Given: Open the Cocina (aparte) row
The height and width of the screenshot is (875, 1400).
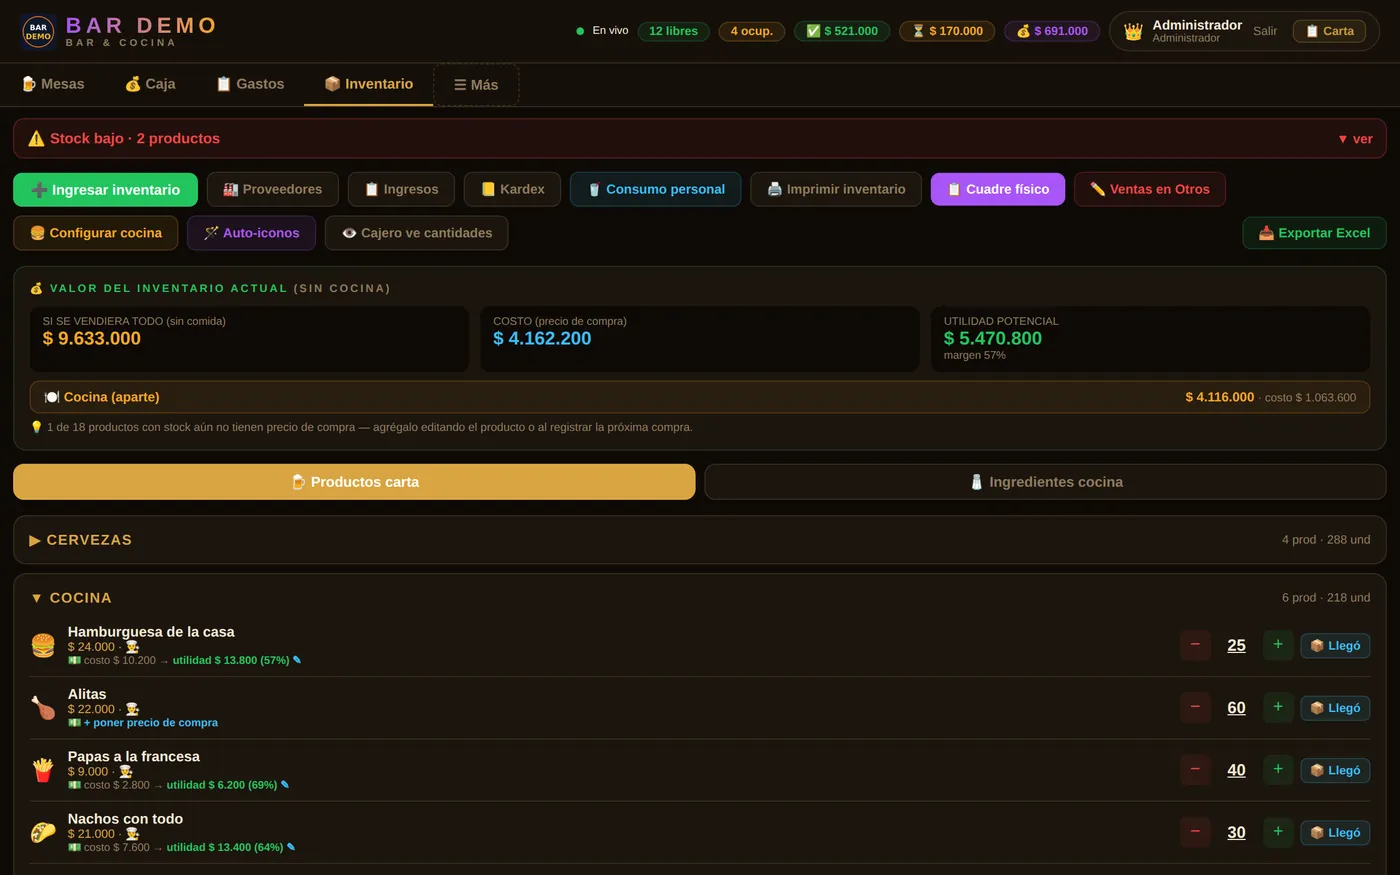Looking at the screenshot, I should pos(700,397).
